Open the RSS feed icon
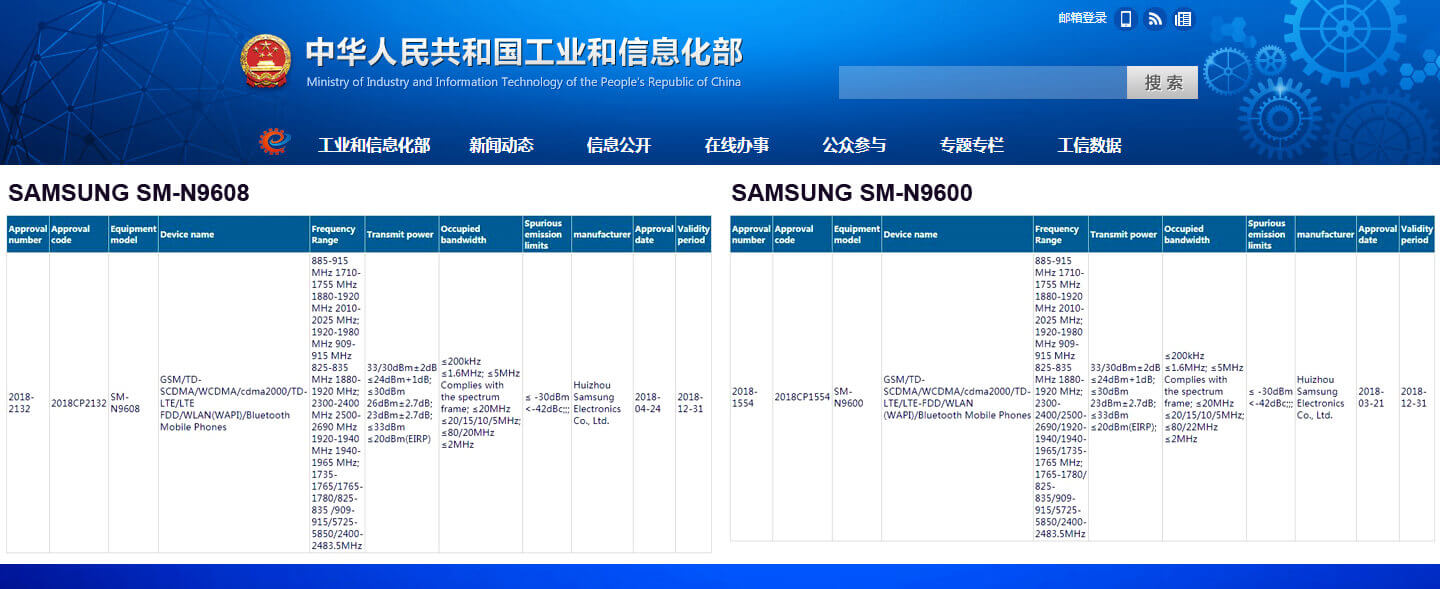Viewport: 1440px width, 589px height. click(x=1155, y=19)
